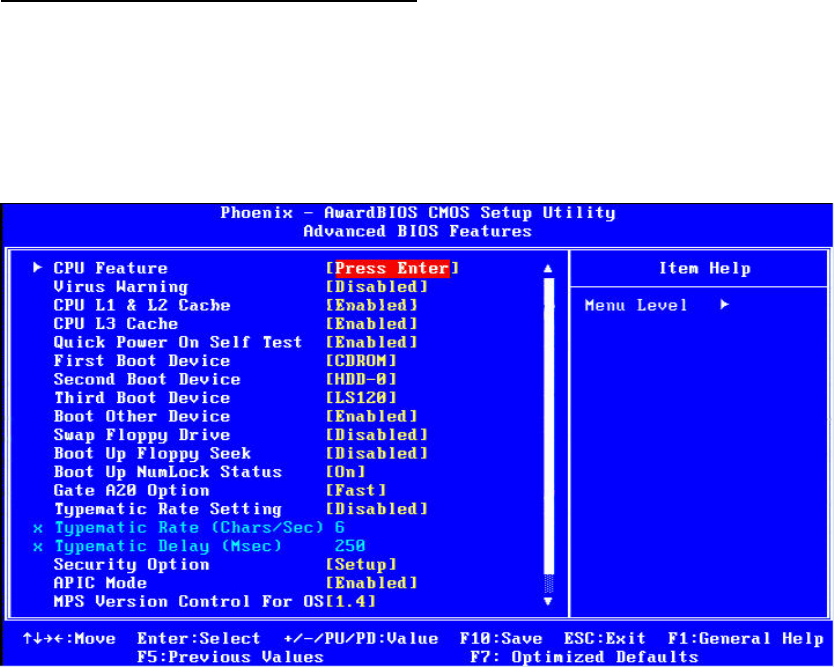Click the scrollbar down arrow

tap(548, 602)
